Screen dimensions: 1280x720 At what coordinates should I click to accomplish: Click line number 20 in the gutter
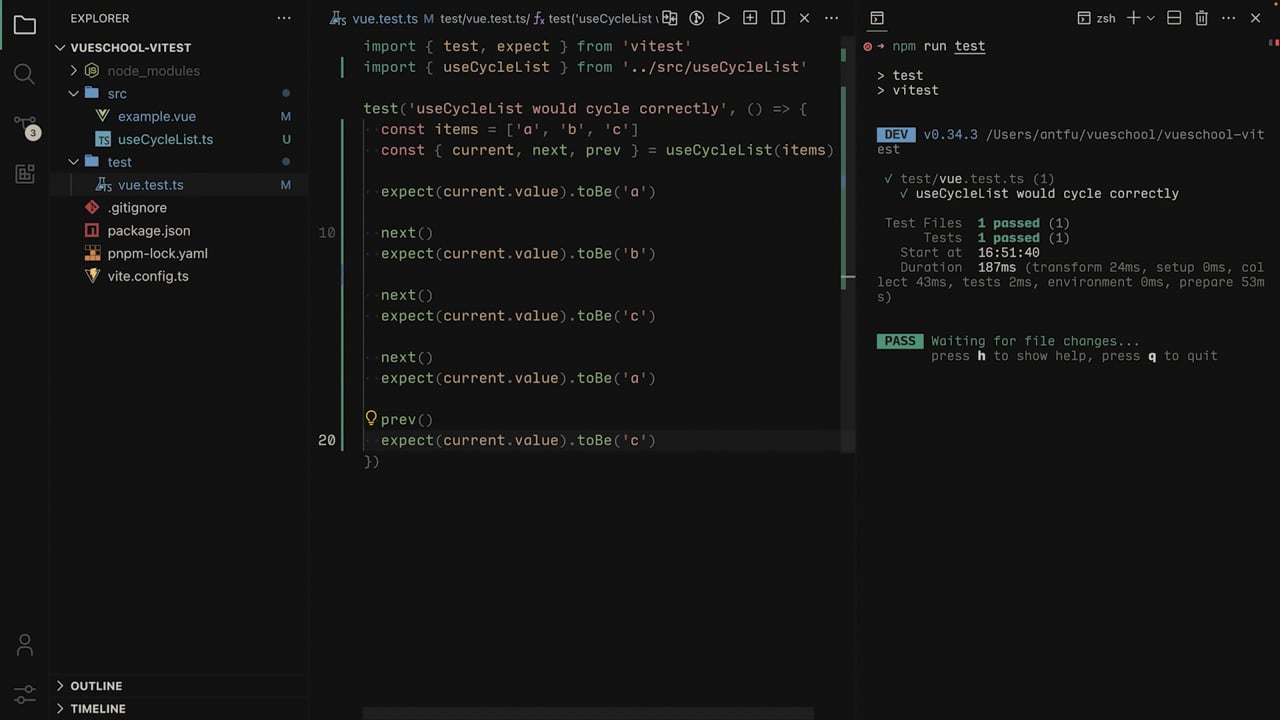(x=327, y=440)
